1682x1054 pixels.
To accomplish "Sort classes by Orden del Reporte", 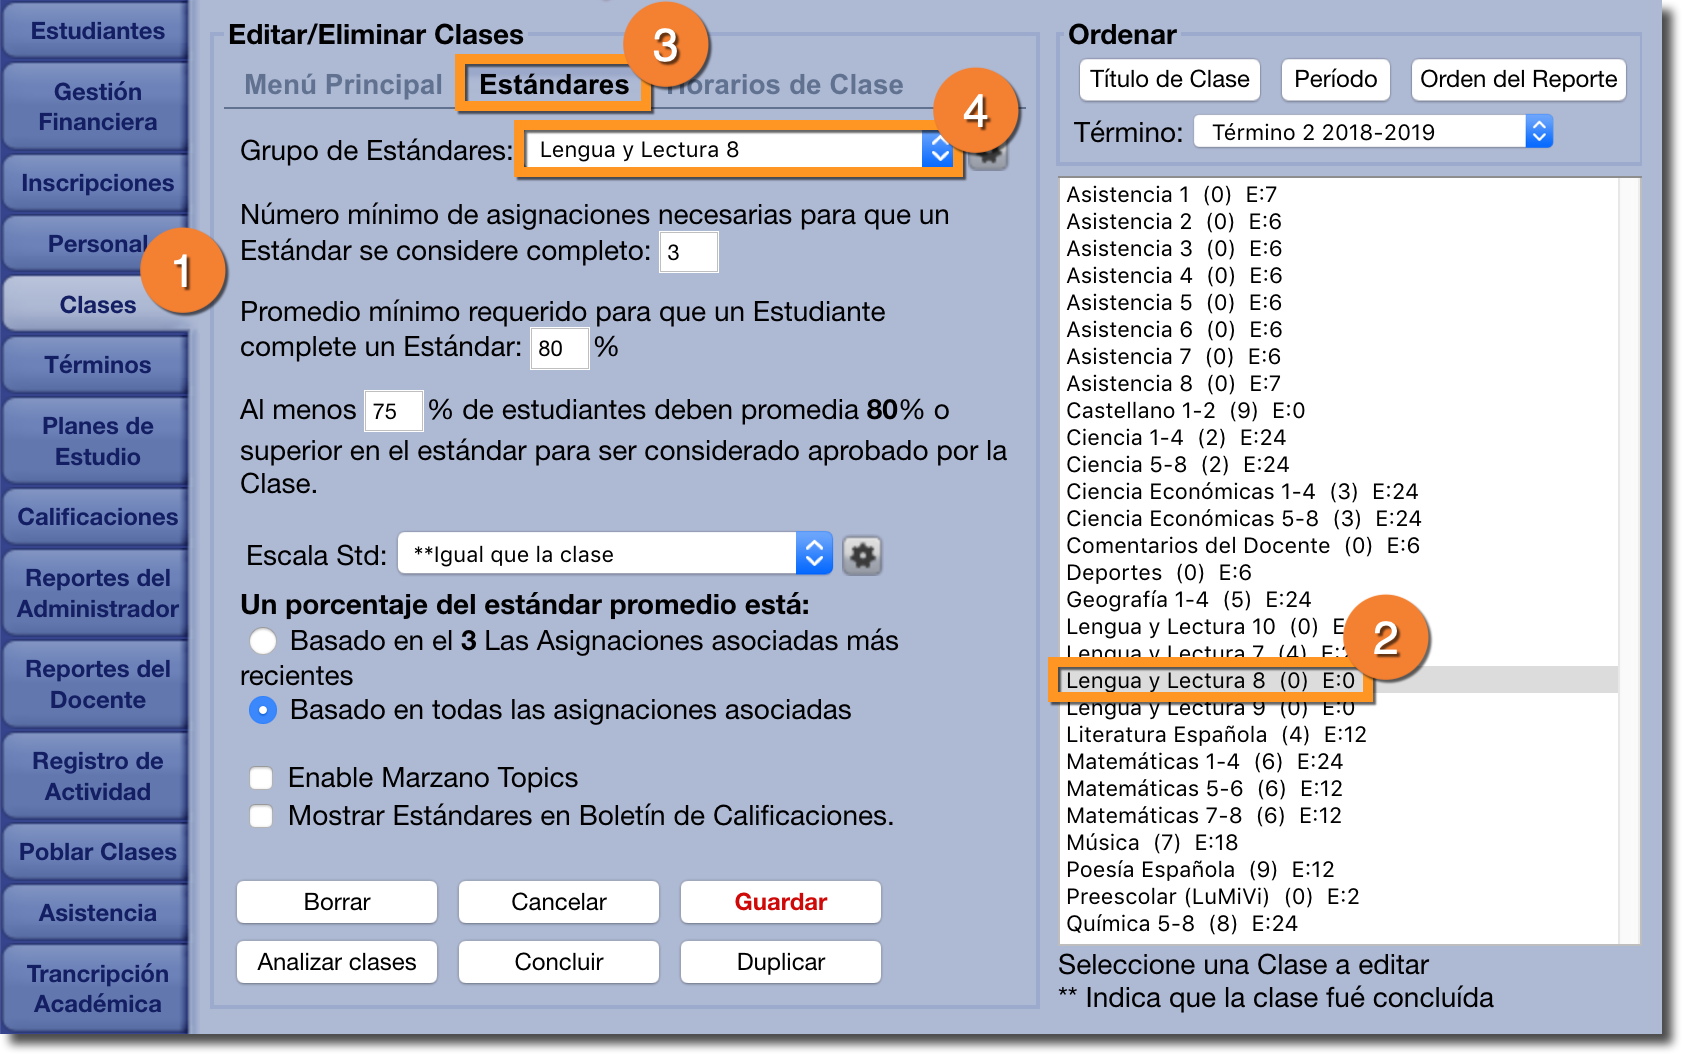I will click(1518, 80).
